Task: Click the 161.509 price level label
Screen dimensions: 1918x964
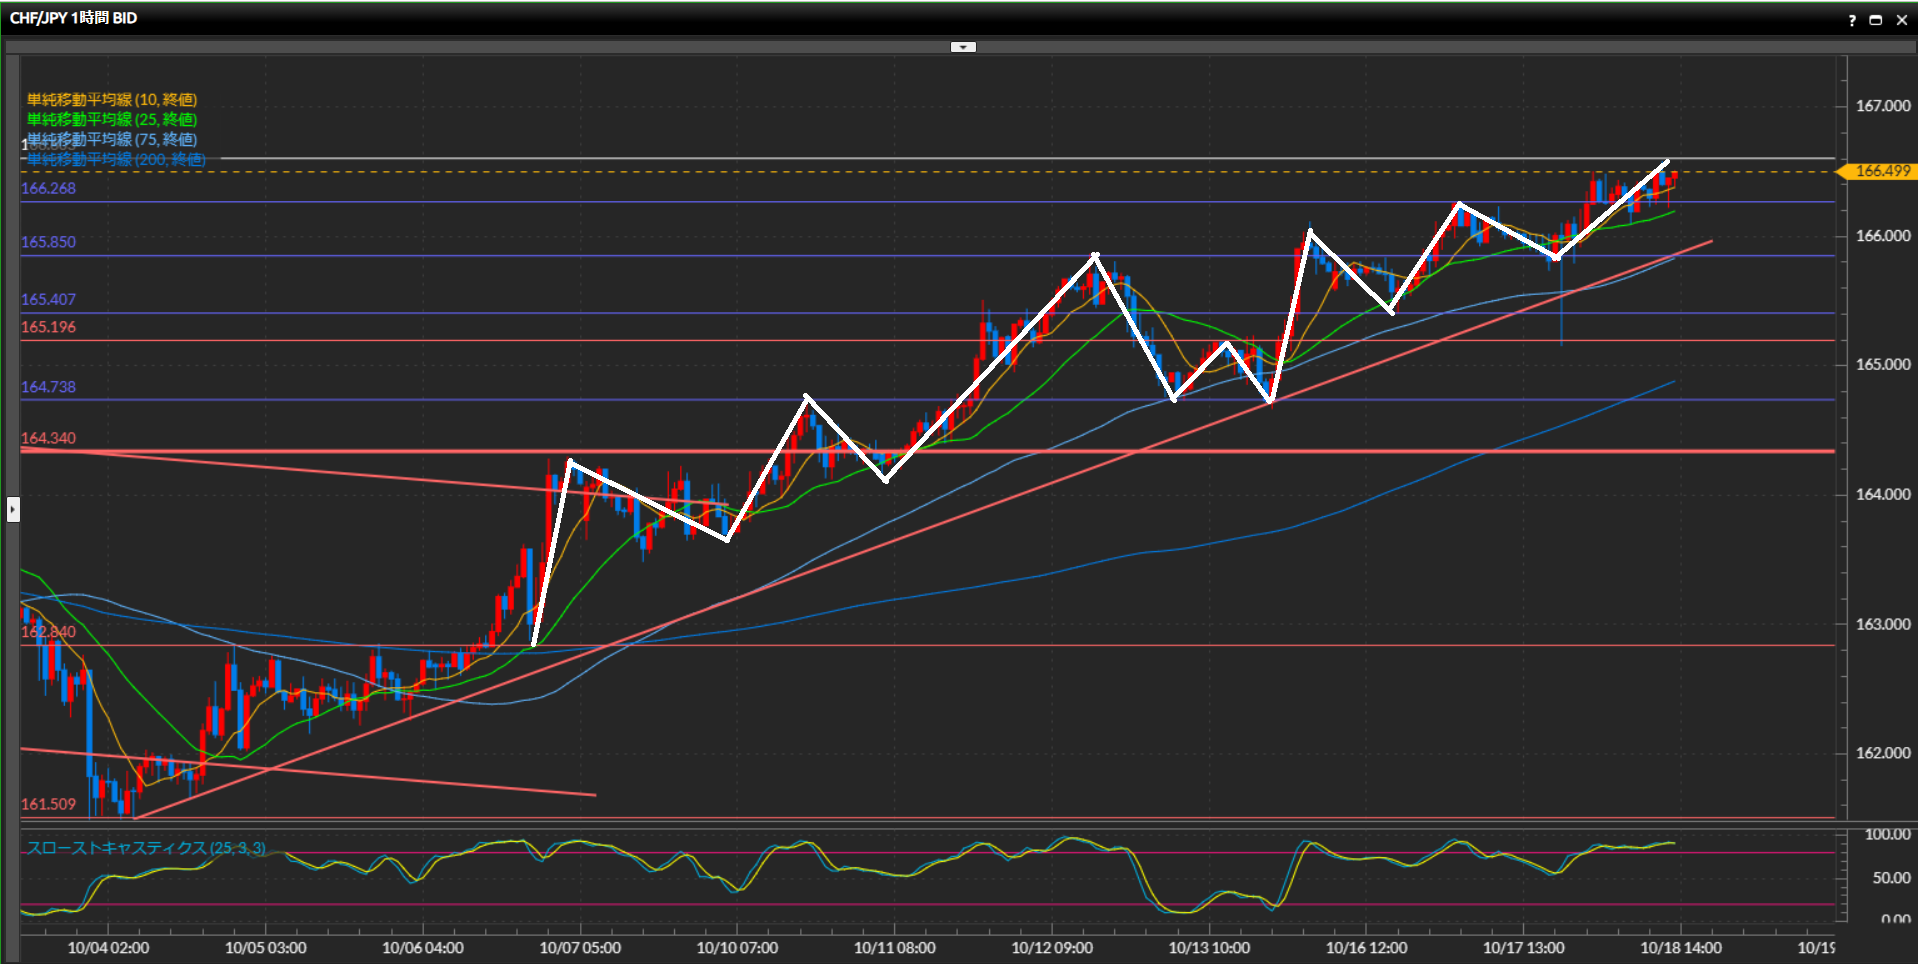Action: (x=48, y=804)
